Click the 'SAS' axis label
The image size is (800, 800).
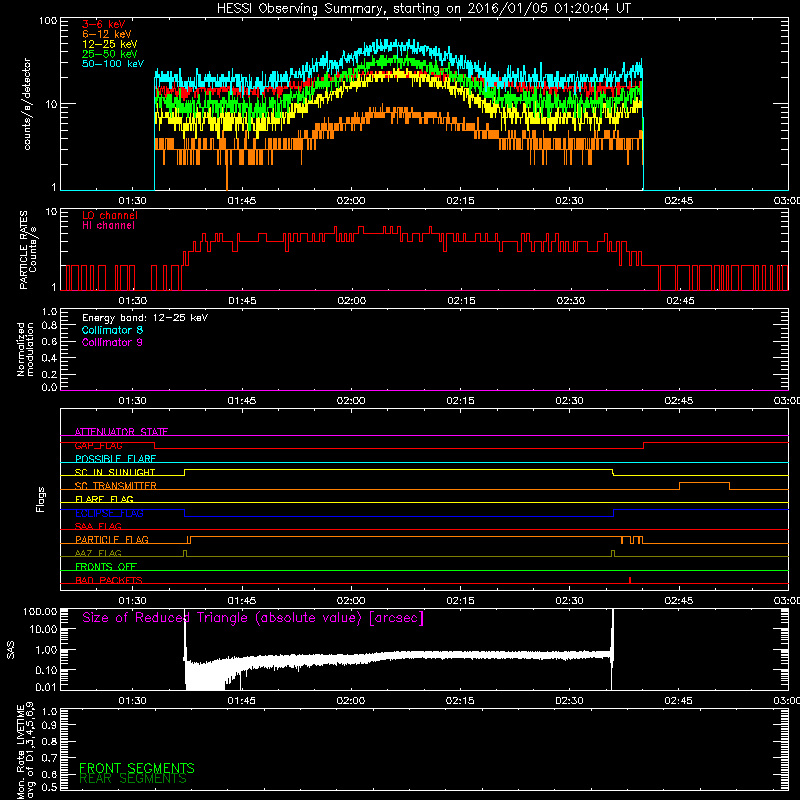point(10,651)
